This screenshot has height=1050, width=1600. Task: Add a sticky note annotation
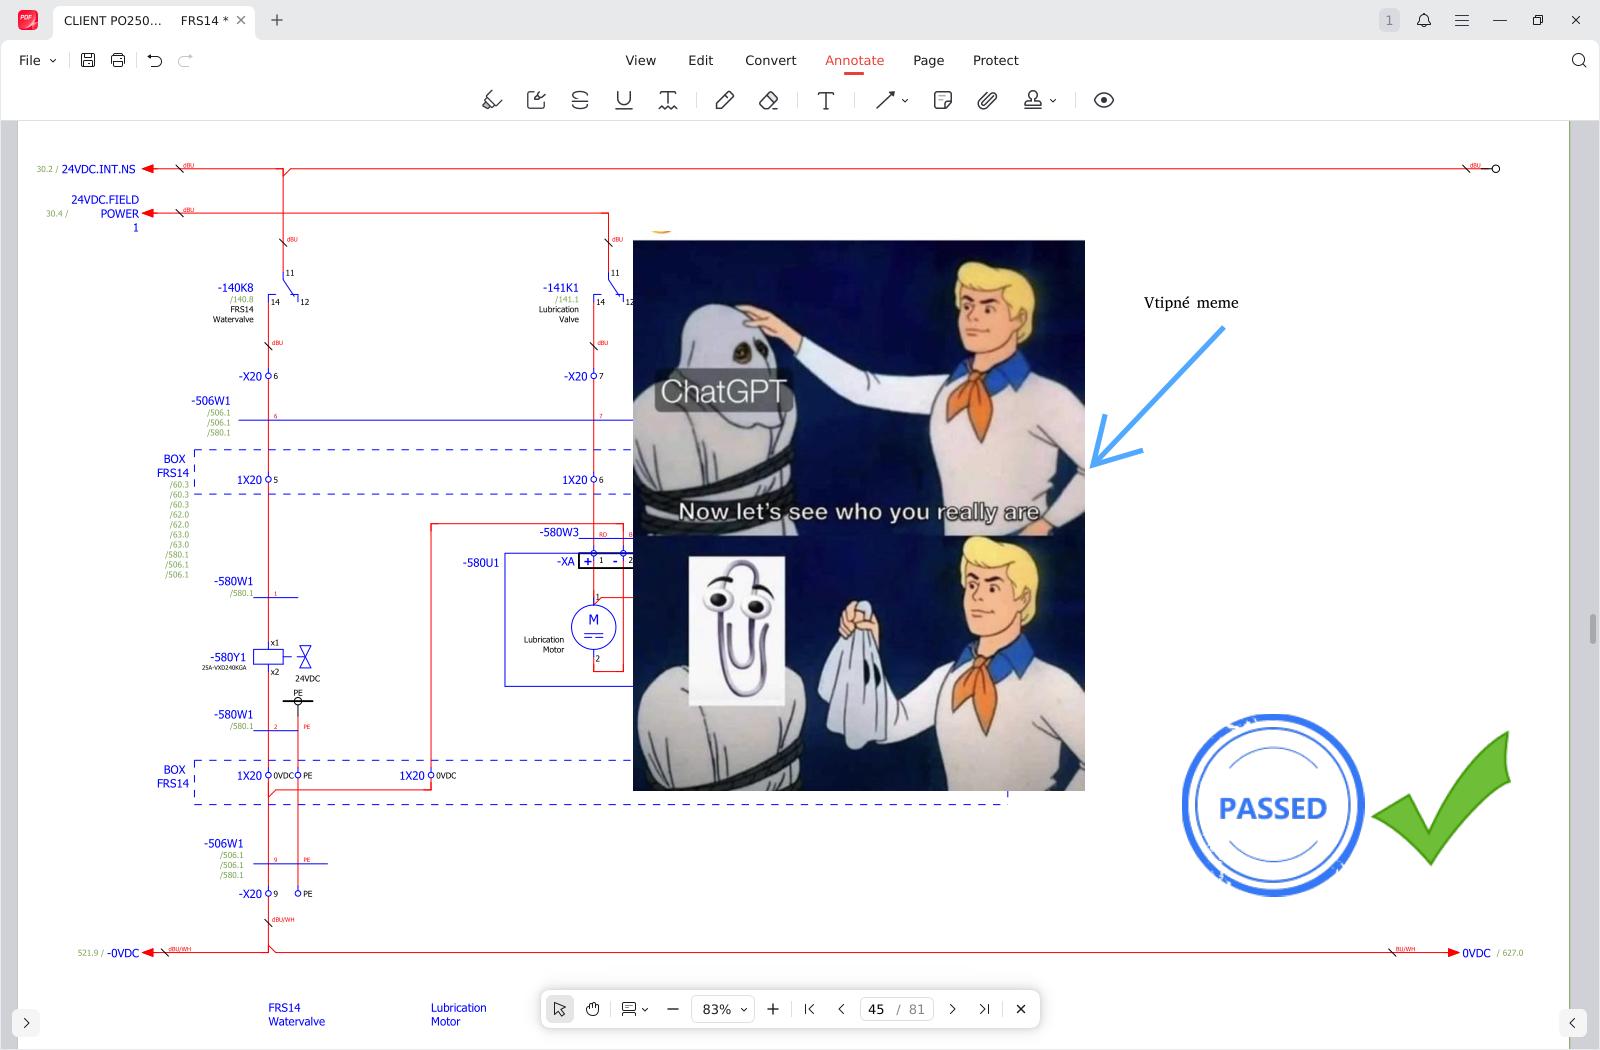click(x=942, y=100)
